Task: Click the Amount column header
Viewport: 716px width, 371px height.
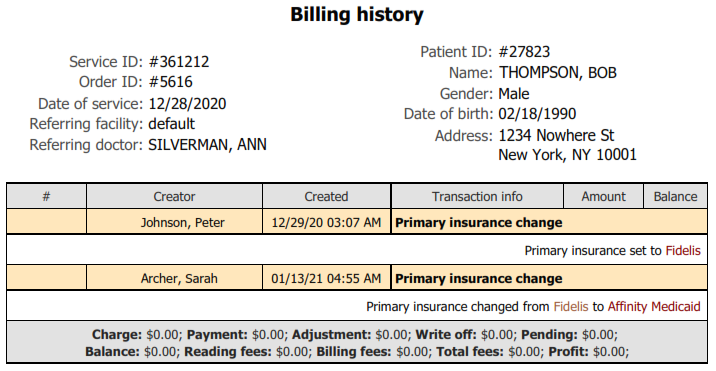Action: pos(603,196)
